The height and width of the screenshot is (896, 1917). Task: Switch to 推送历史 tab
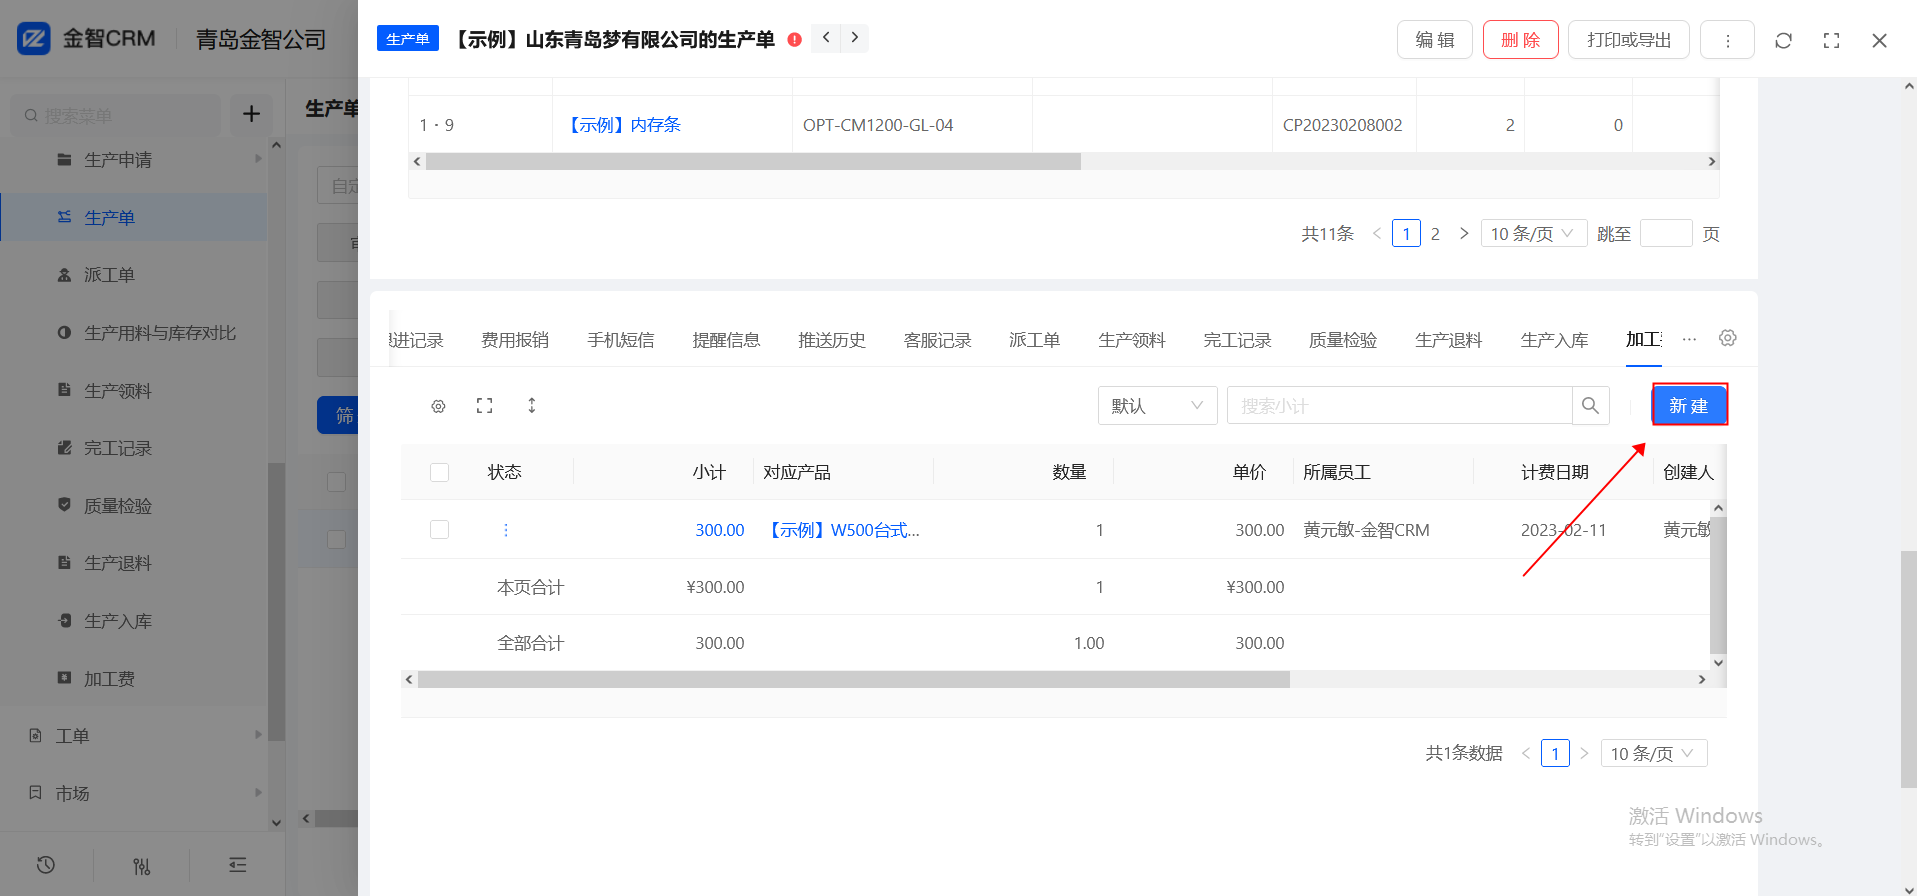pyautogui.click(x=832, y=340)
